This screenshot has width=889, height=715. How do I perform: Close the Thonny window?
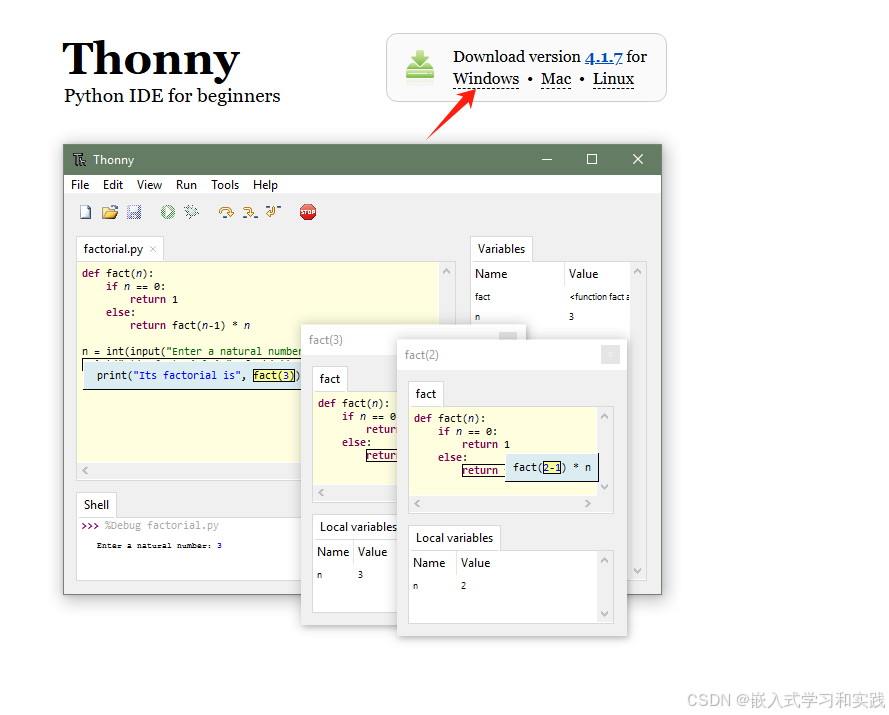click(638, 159)
